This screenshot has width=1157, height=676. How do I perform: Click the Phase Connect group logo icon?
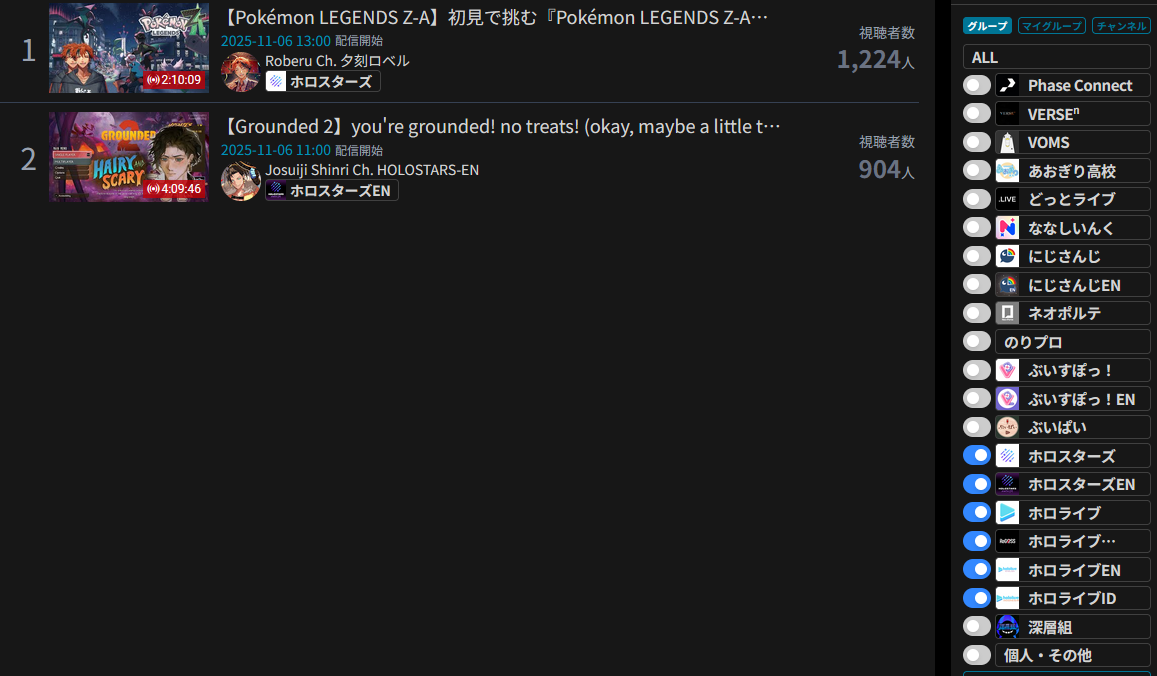click(1007, 86)
